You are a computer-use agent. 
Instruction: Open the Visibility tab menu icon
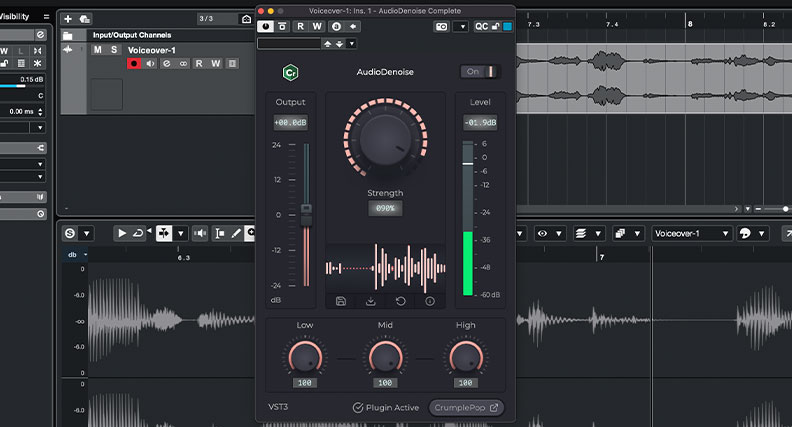[x=46, y=16]
